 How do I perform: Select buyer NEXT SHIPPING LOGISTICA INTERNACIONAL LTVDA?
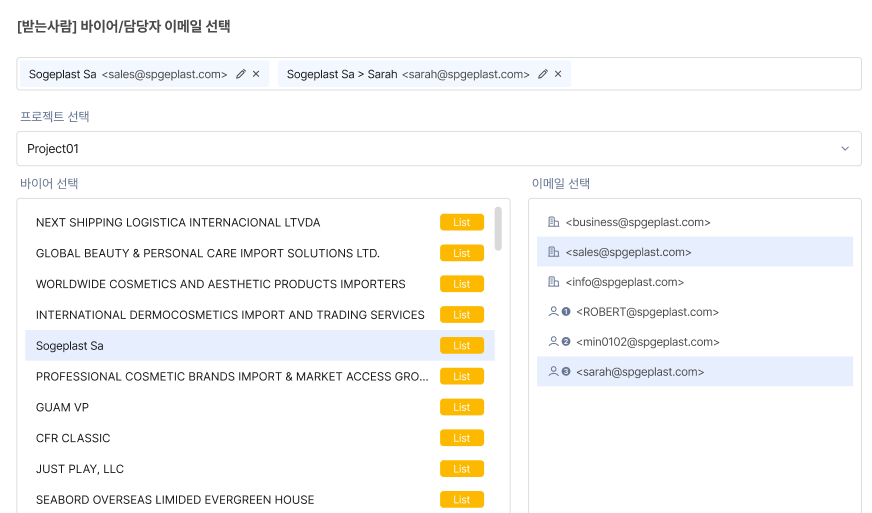(x=178, y=222)
